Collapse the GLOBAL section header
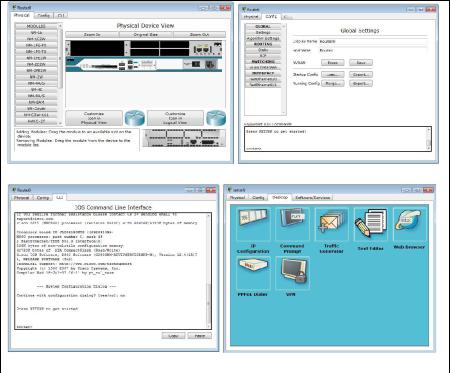This screenshot has height=373, width=450. click(263, 26)
